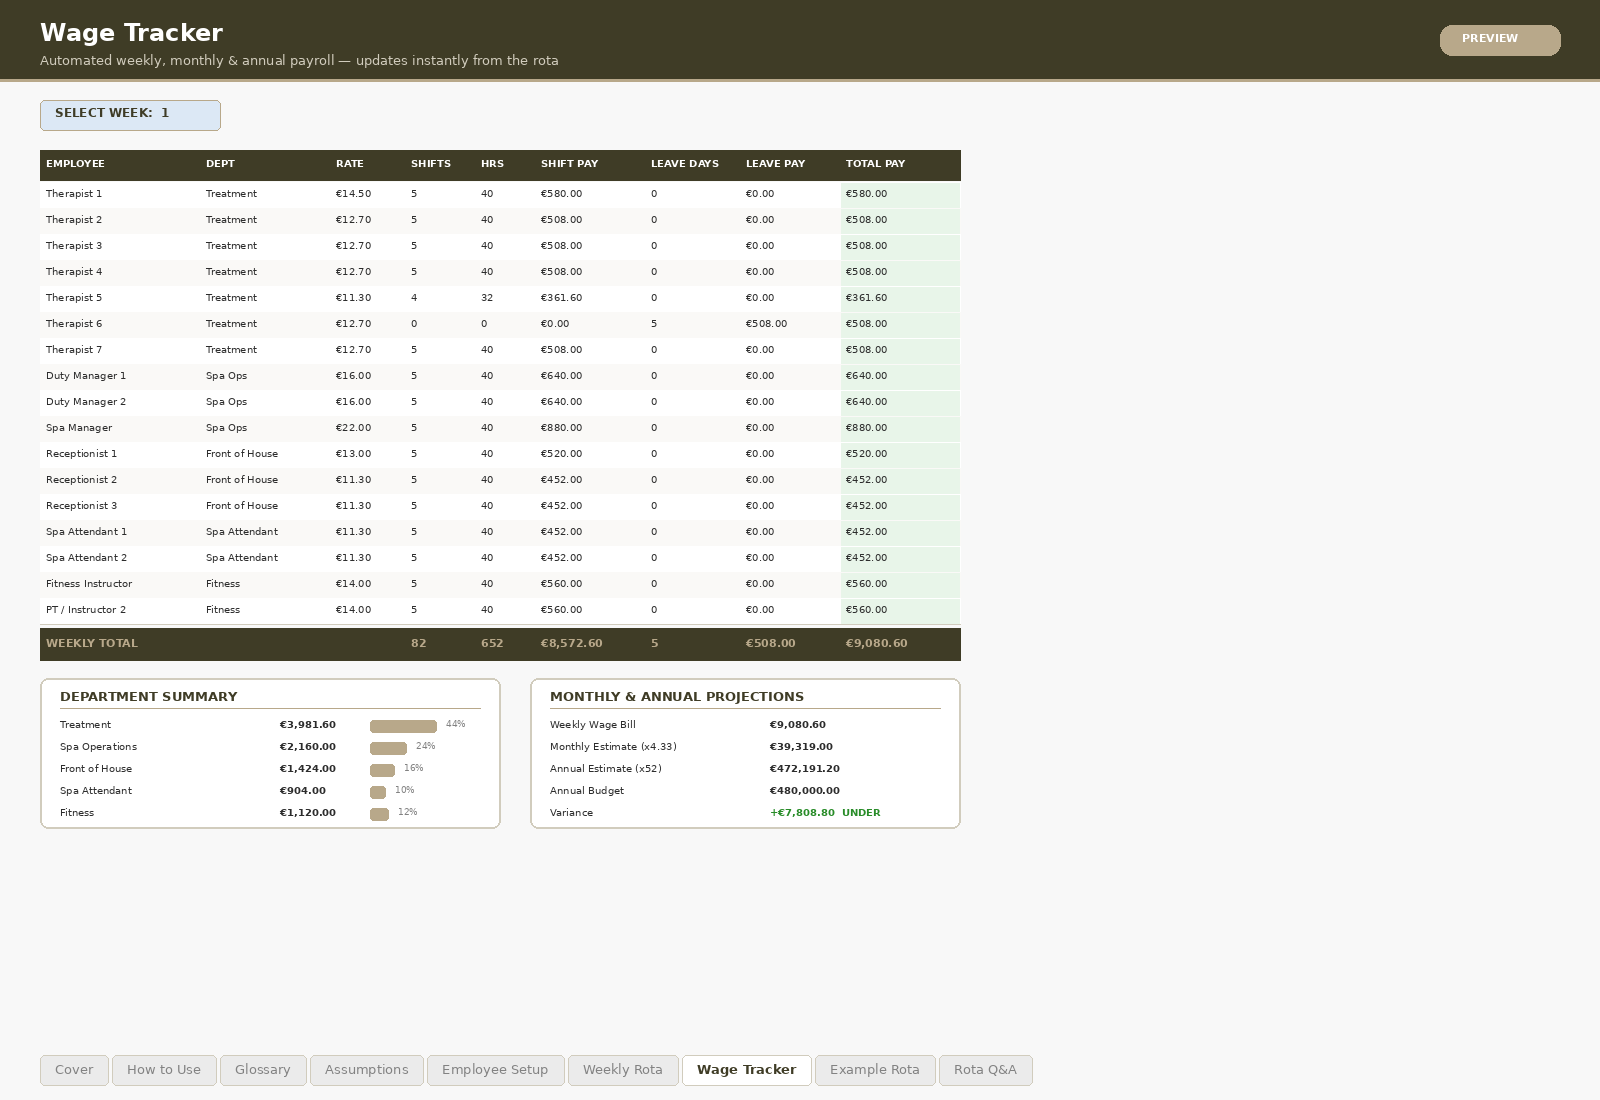
Task: Open the Example Rota tab
Action: (874, 1069)
